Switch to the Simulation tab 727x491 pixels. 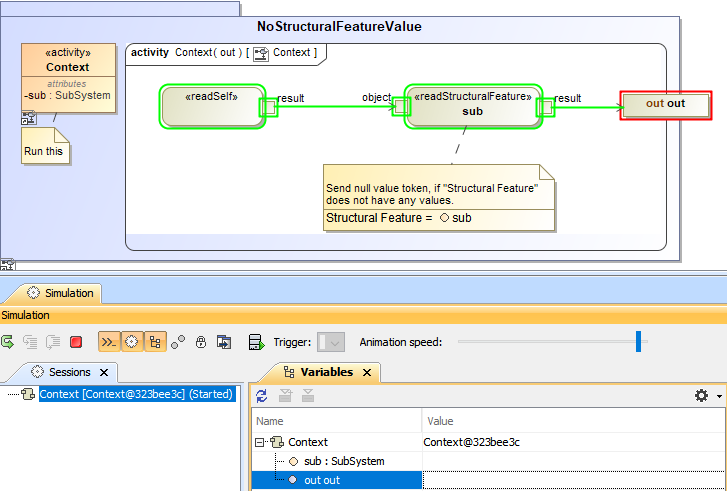click(59, 293)
